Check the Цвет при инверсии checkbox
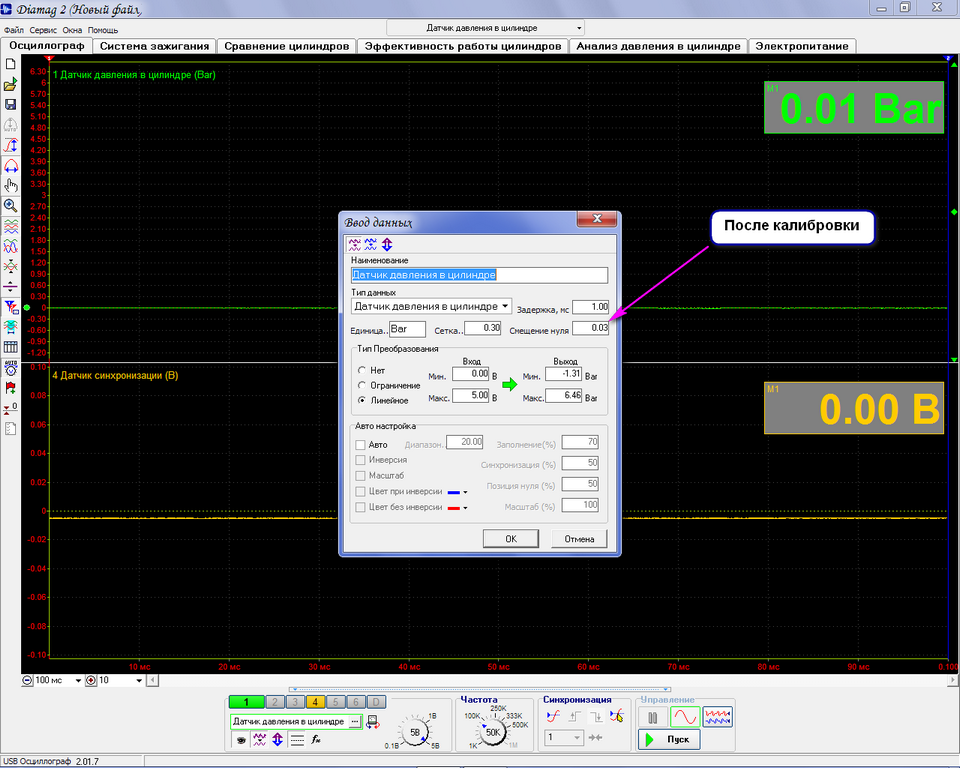960x768 pixels. pyautogui.click(x=360, y=491)
